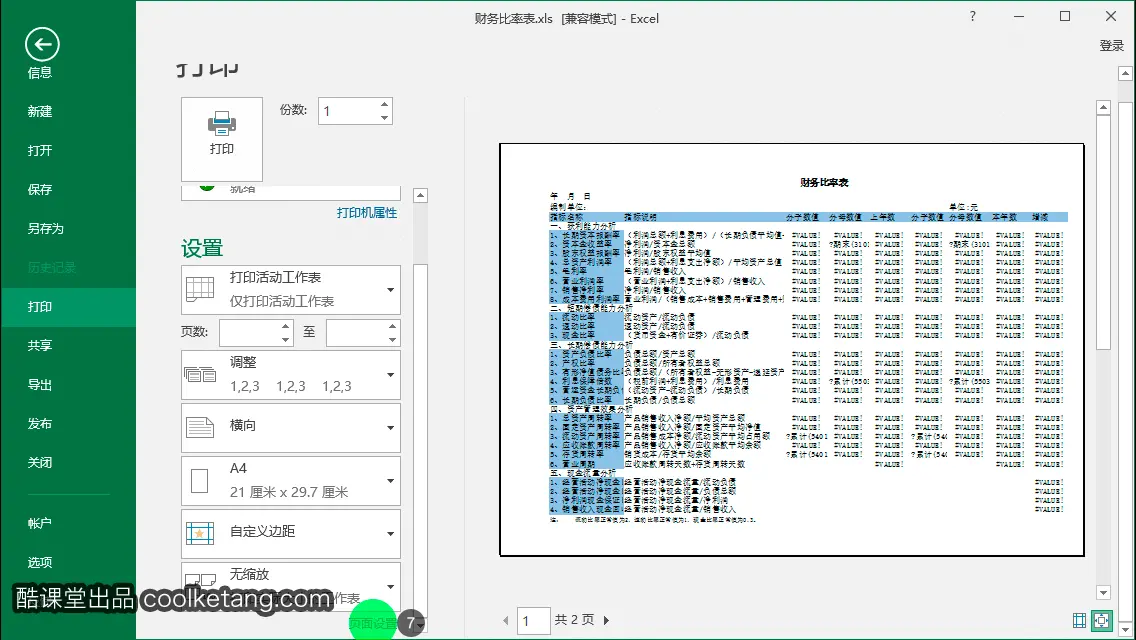Open the 横向 orientation dropdown

[x=291, y=428]
